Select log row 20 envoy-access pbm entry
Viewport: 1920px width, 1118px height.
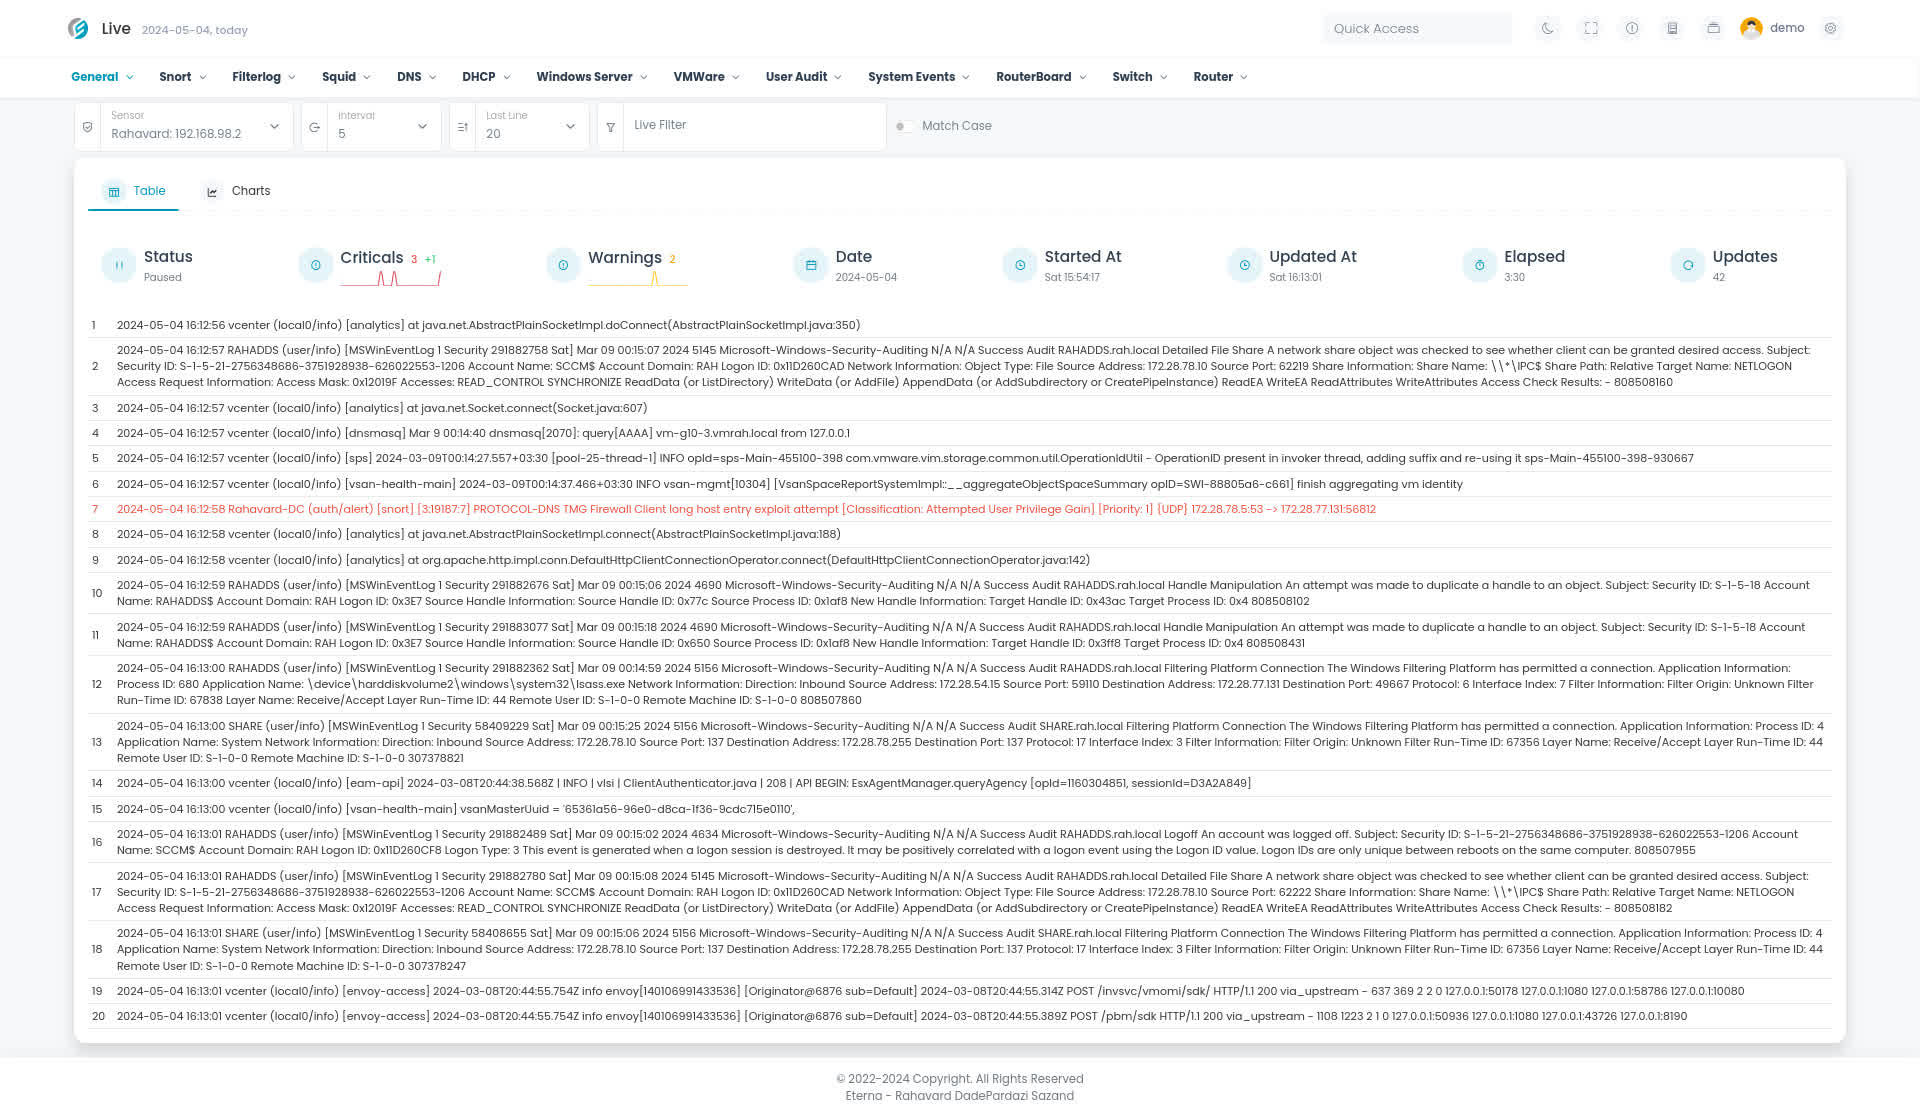(960, 1016)
